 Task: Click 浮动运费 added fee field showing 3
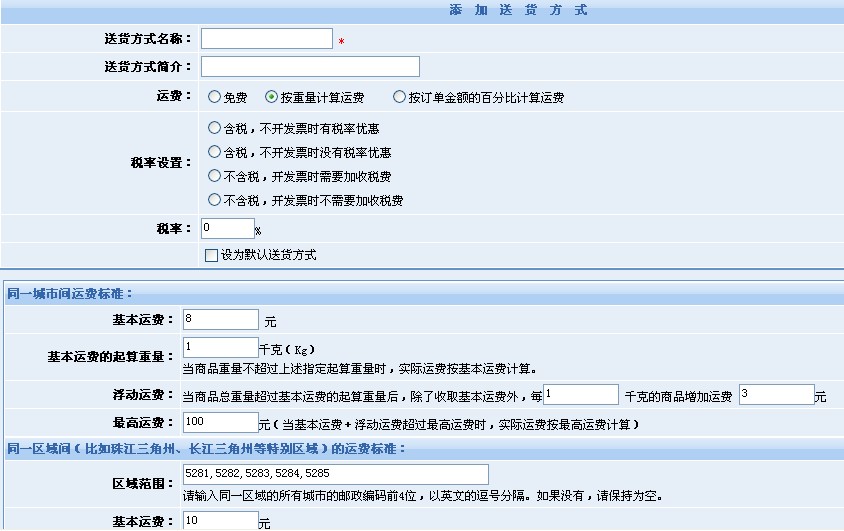tap(776, 395)
